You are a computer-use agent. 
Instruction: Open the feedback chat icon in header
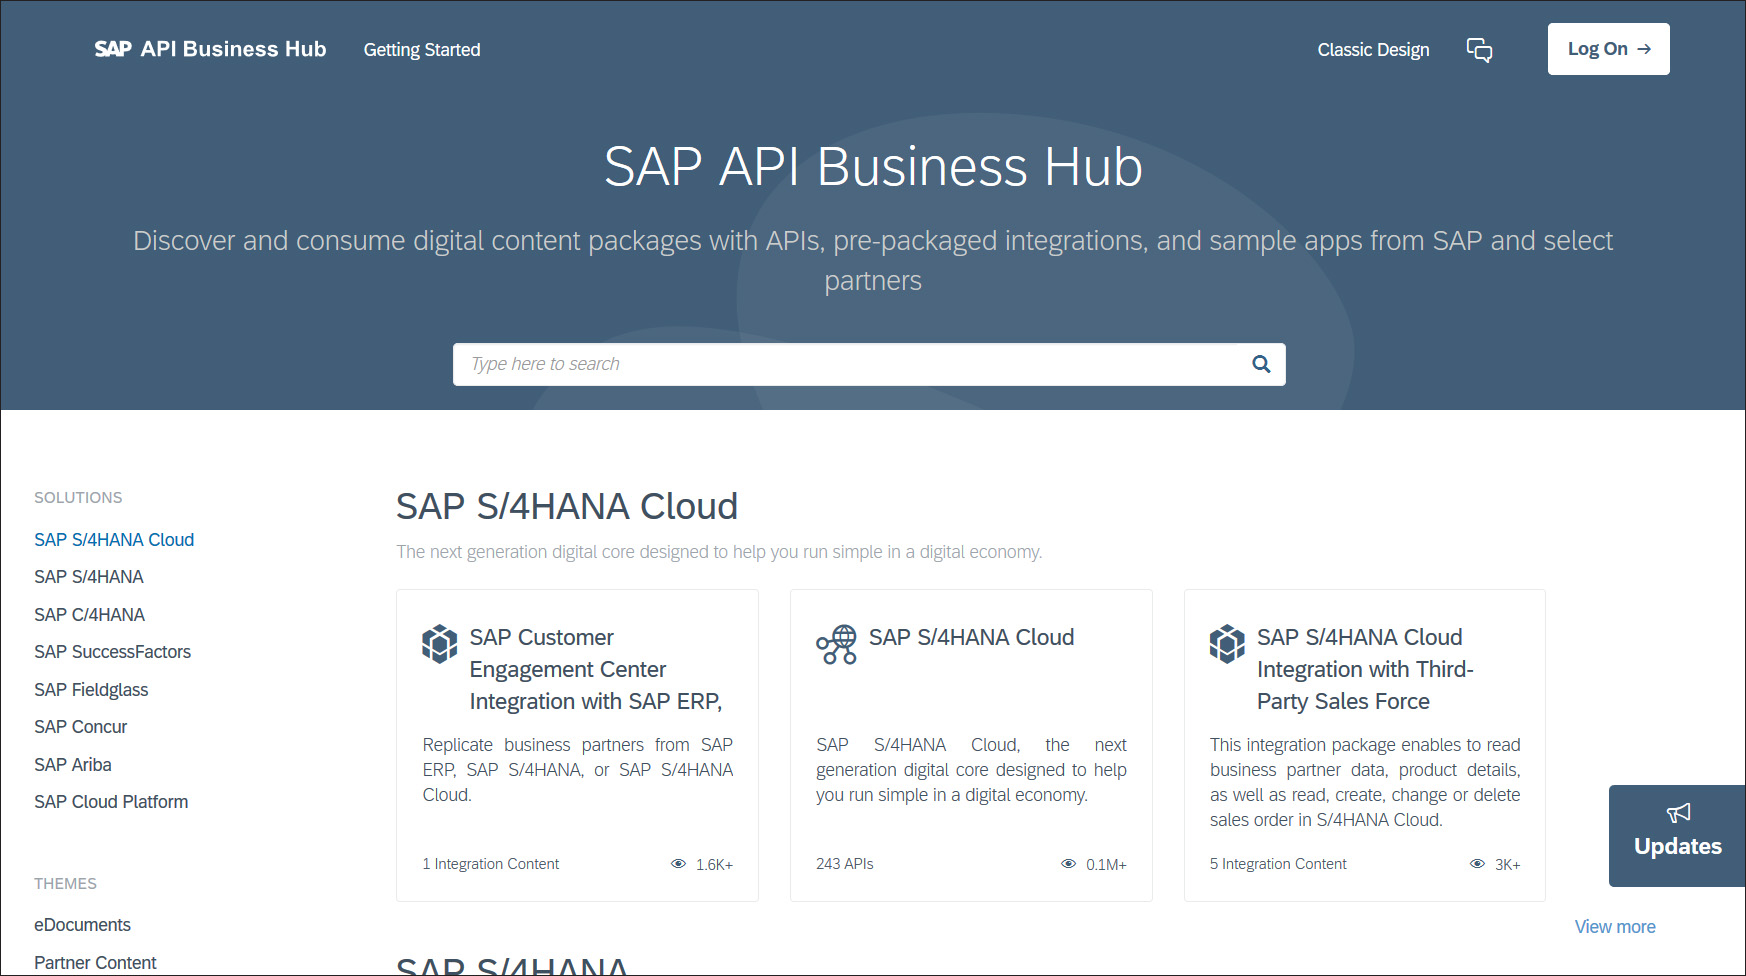coord(1479,50)
